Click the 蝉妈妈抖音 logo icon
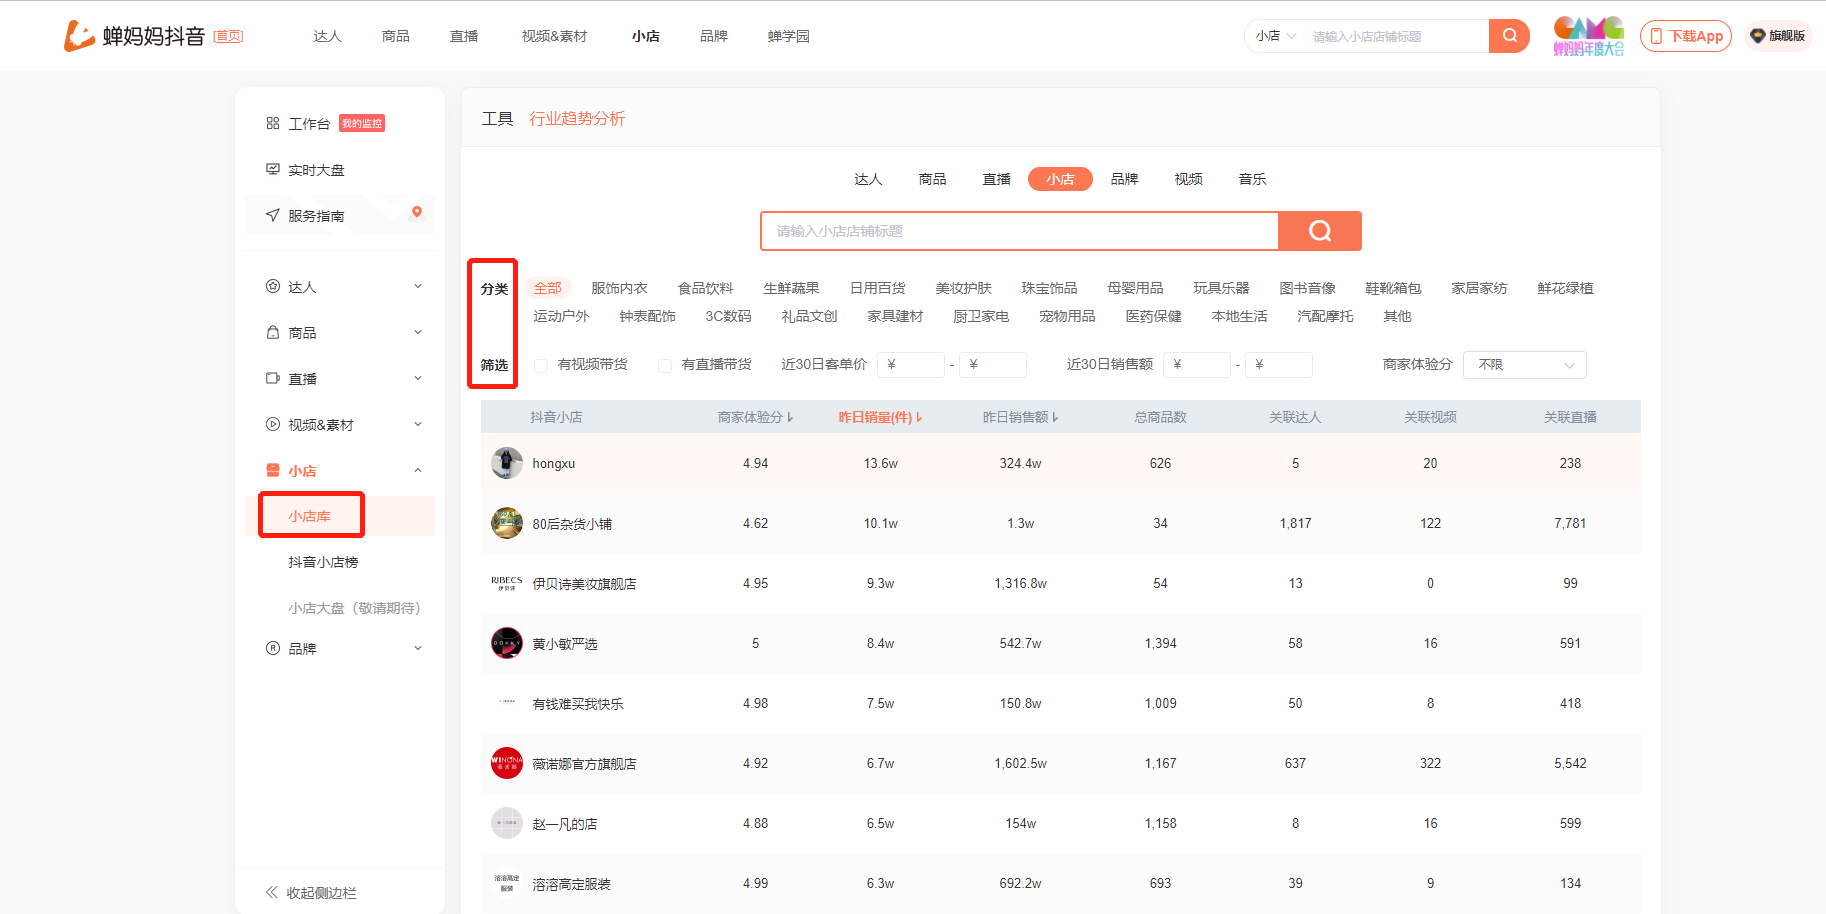 79,36
